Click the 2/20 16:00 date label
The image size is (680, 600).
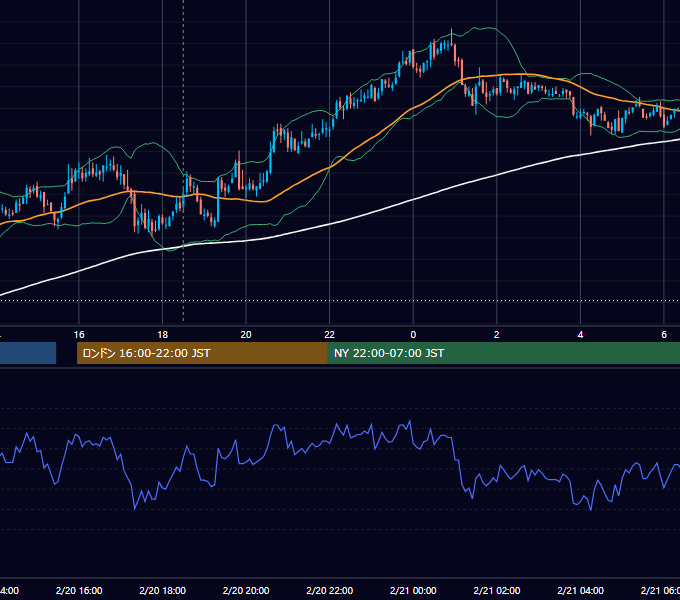(79, 590)
